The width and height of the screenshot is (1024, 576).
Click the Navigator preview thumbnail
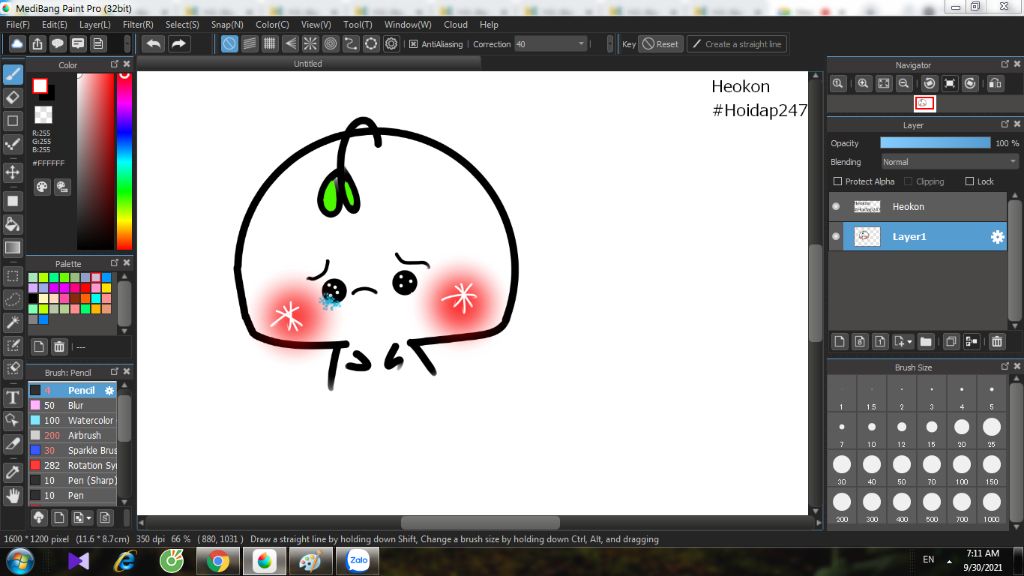[924, 103]
